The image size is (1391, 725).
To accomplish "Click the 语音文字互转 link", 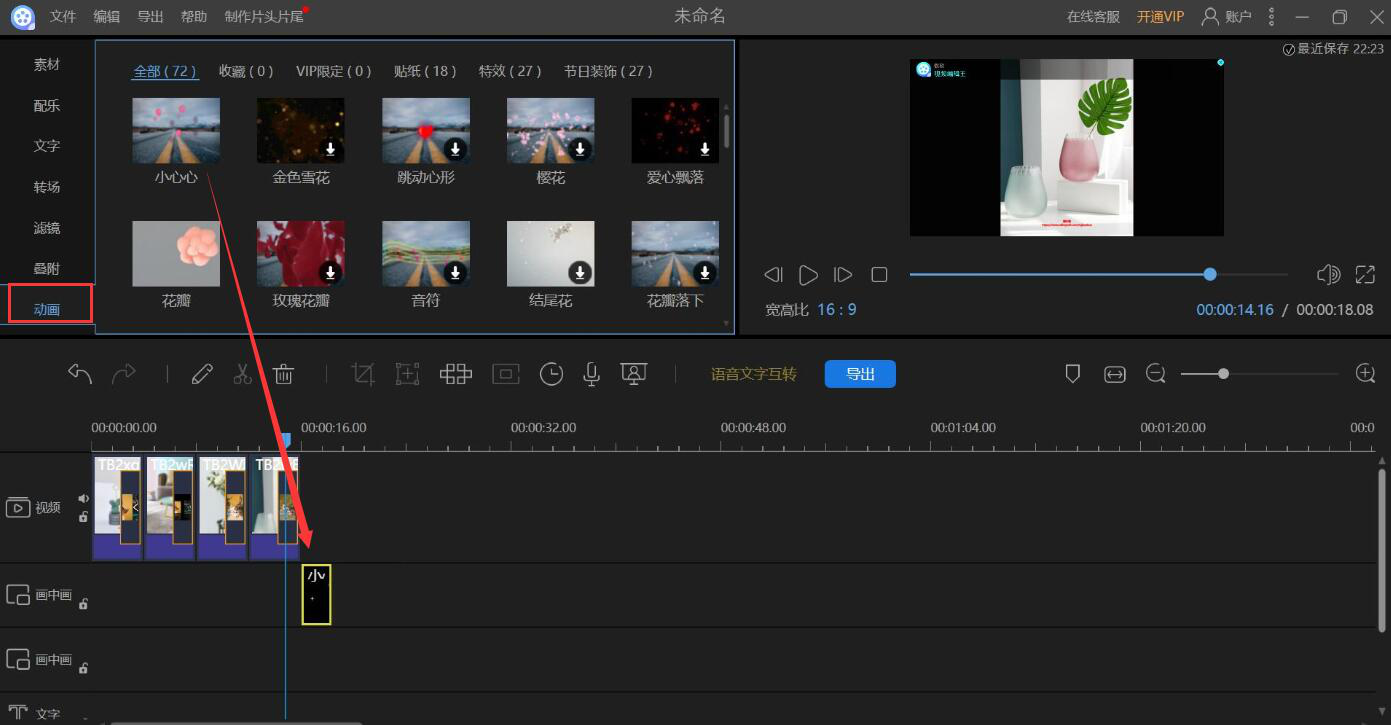I will click(754, 374).
